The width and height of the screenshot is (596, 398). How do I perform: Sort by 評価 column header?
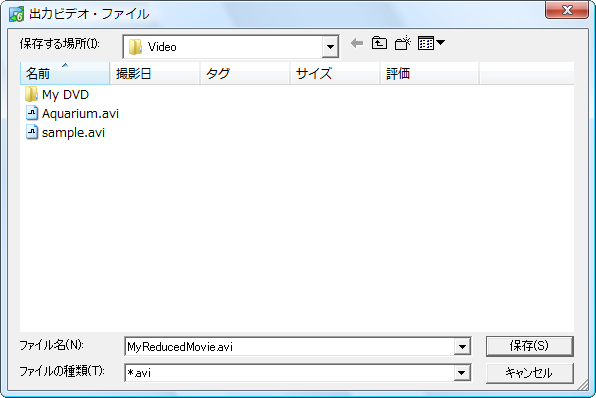click(x=430, y=73)
